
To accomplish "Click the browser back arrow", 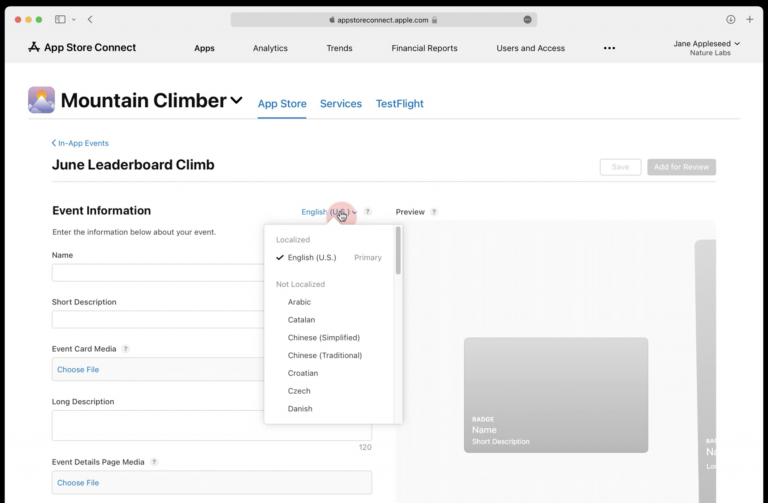I will (x=90, y=20).
